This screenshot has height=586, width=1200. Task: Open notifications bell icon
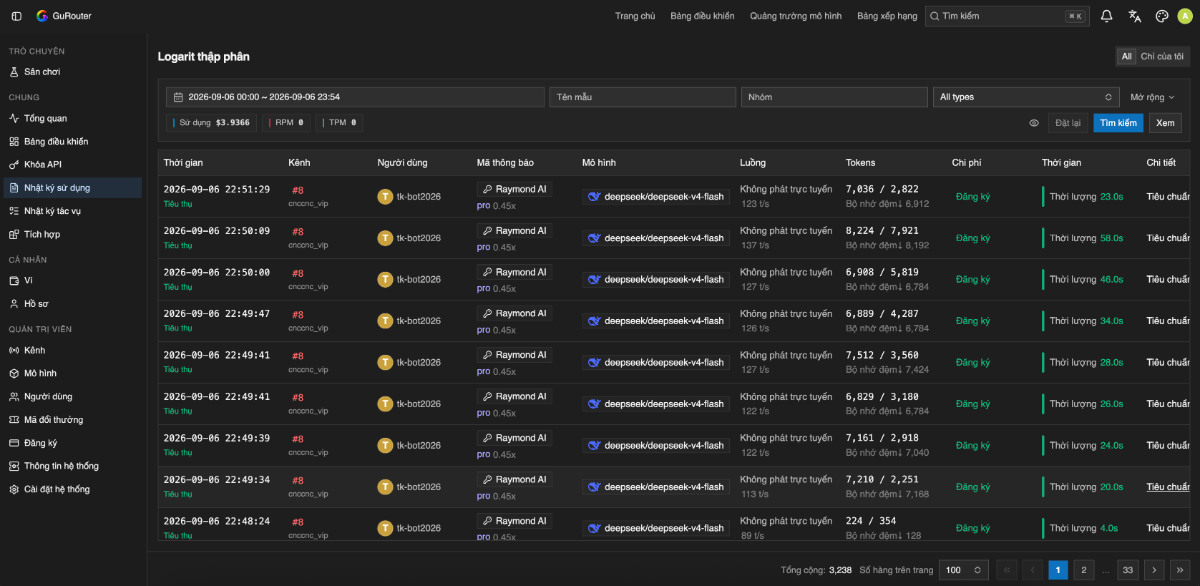click(1107, 16)
